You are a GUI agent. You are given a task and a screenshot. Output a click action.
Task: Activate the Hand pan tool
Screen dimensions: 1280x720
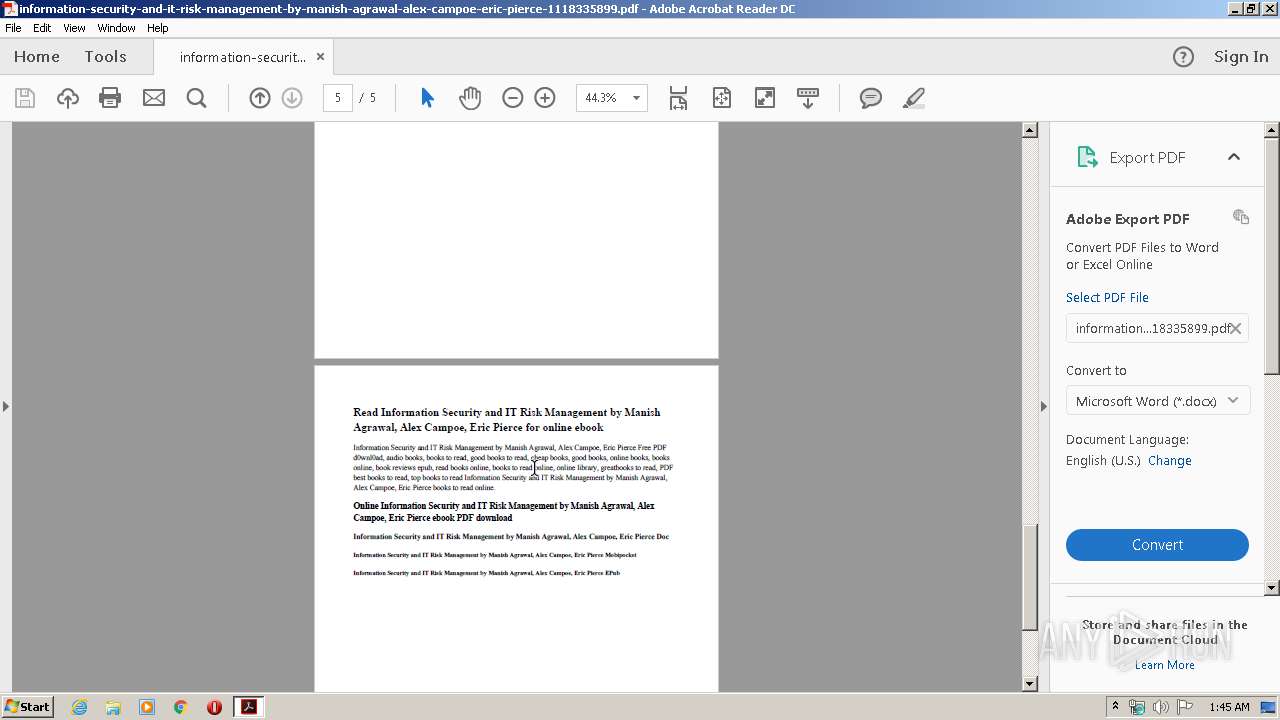[470, 98]
